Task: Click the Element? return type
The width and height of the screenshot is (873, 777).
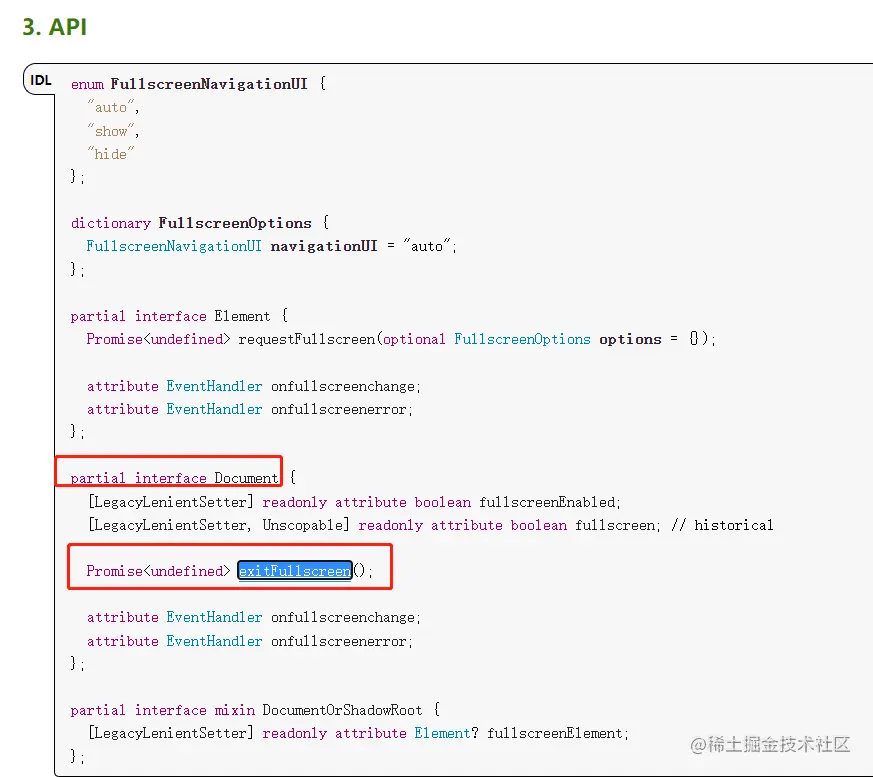Action: [x=446, y=733]
